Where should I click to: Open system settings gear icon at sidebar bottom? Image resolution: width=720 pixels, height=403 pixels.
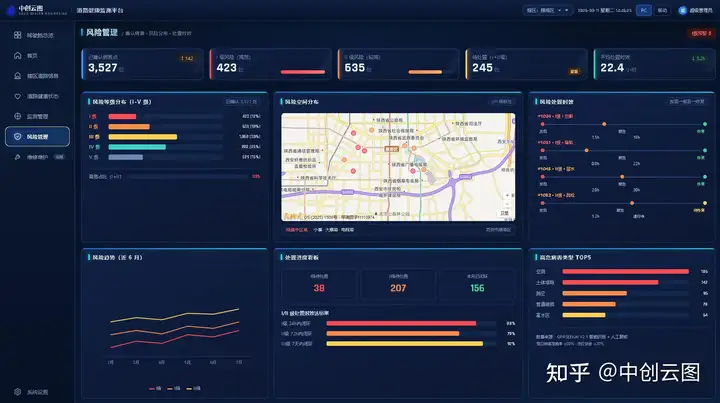(x=17, y=392)
